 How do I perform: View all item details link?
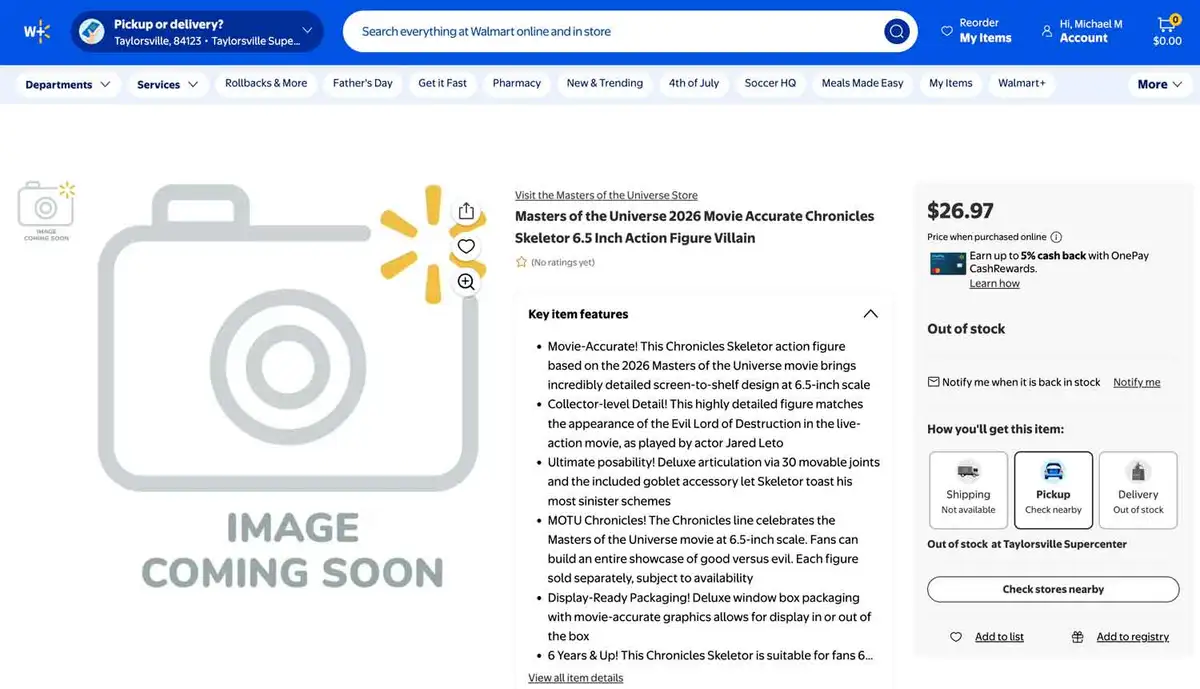(x=575, y=678)
